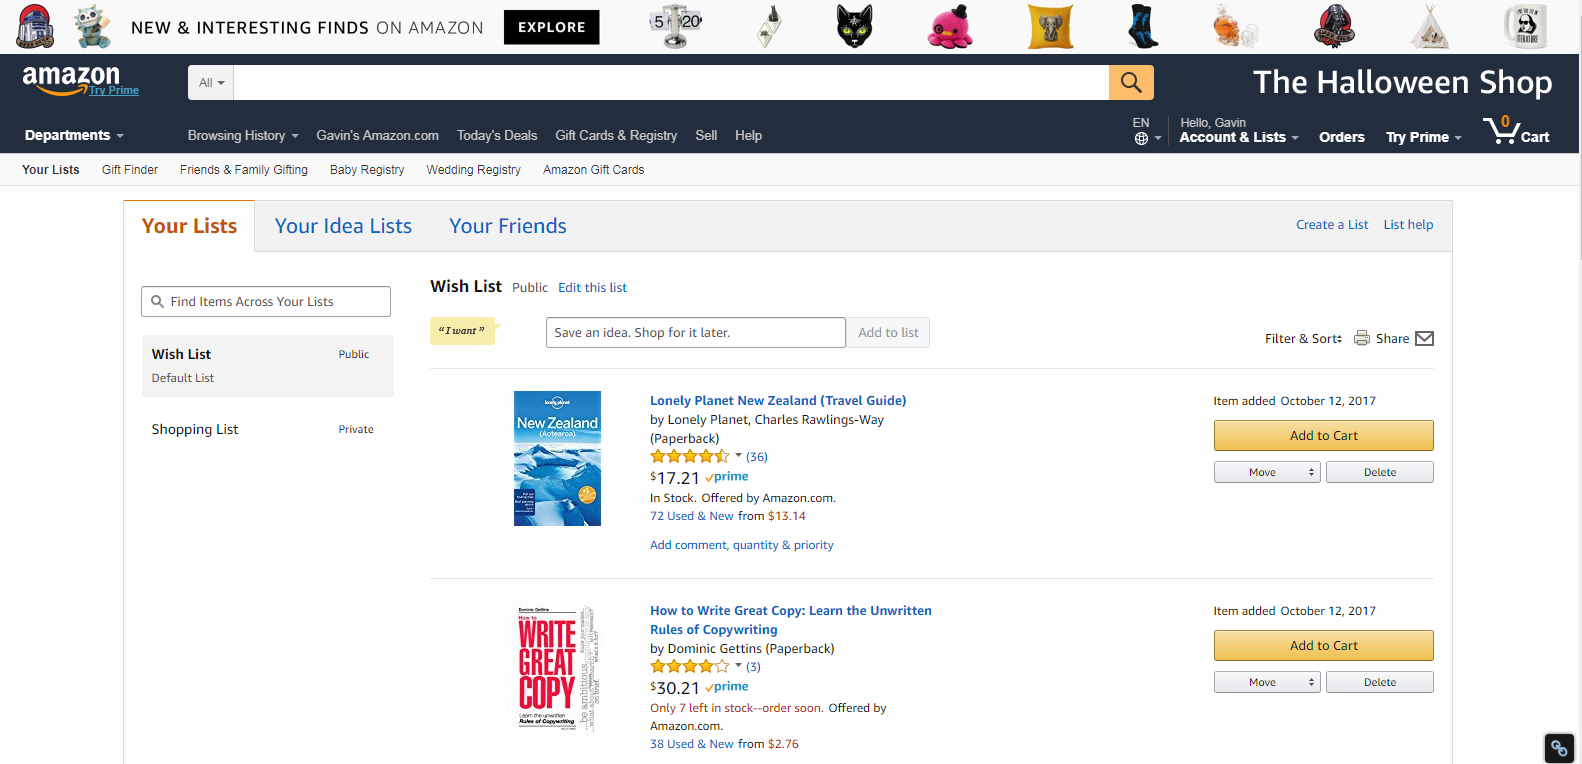Click the black cat product icon

click(854, 26)
